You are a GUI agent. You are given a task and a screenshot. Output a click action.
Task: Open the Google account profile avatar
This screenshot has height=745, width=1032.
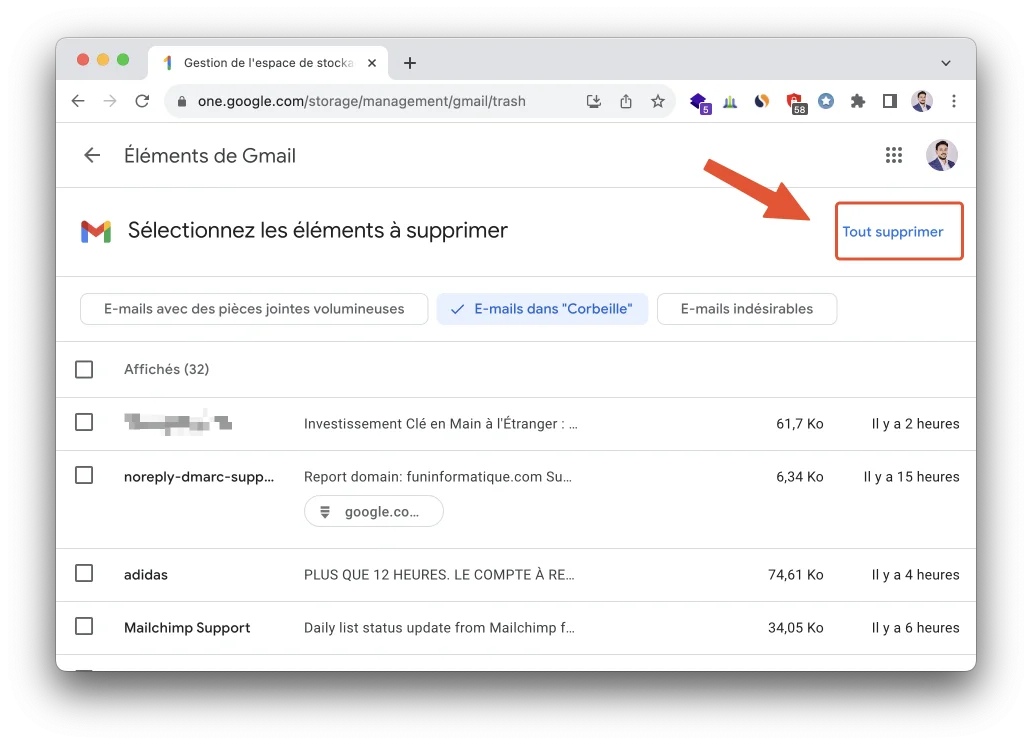tap(941, 155)
